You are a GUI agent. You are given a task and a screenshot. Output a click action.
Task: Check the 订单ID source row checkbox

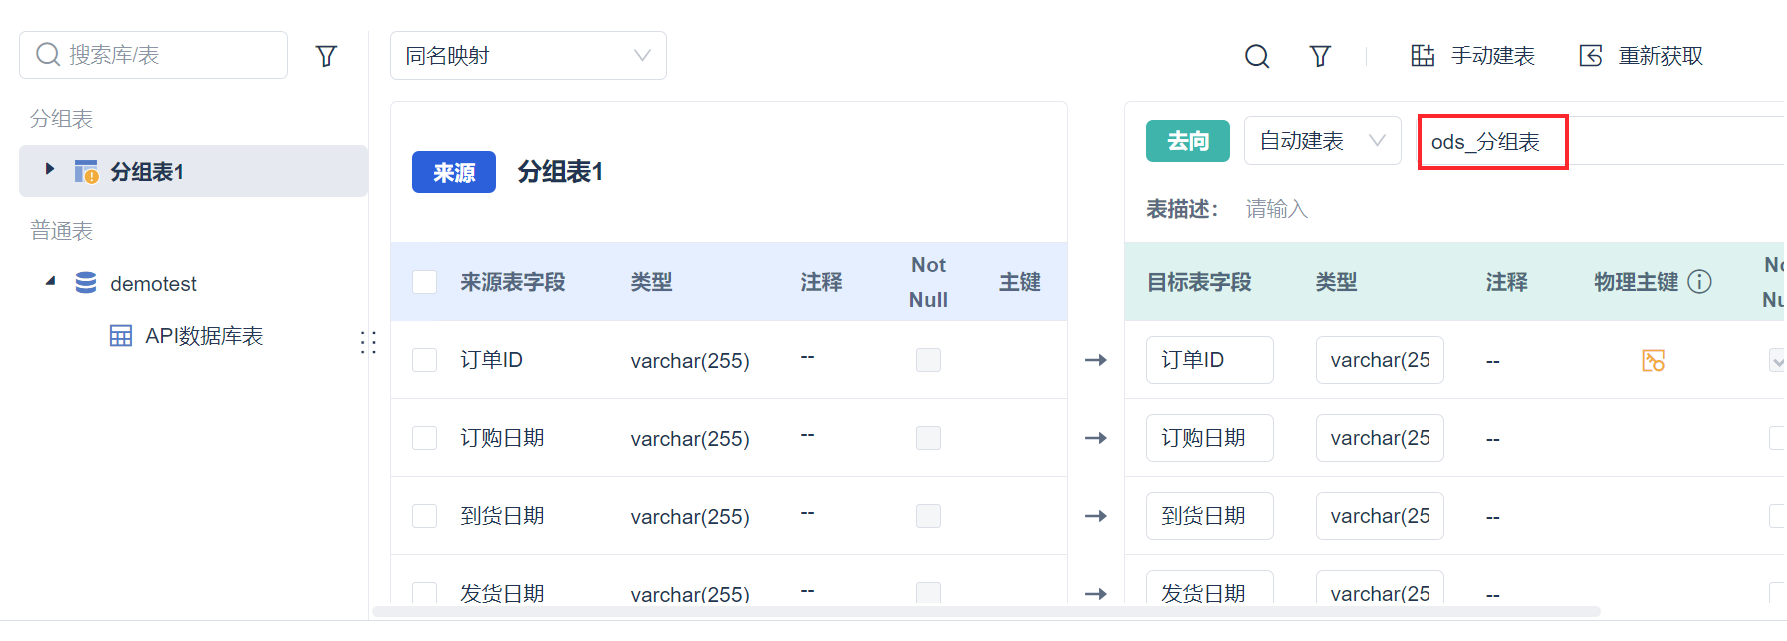click(425, 360)
